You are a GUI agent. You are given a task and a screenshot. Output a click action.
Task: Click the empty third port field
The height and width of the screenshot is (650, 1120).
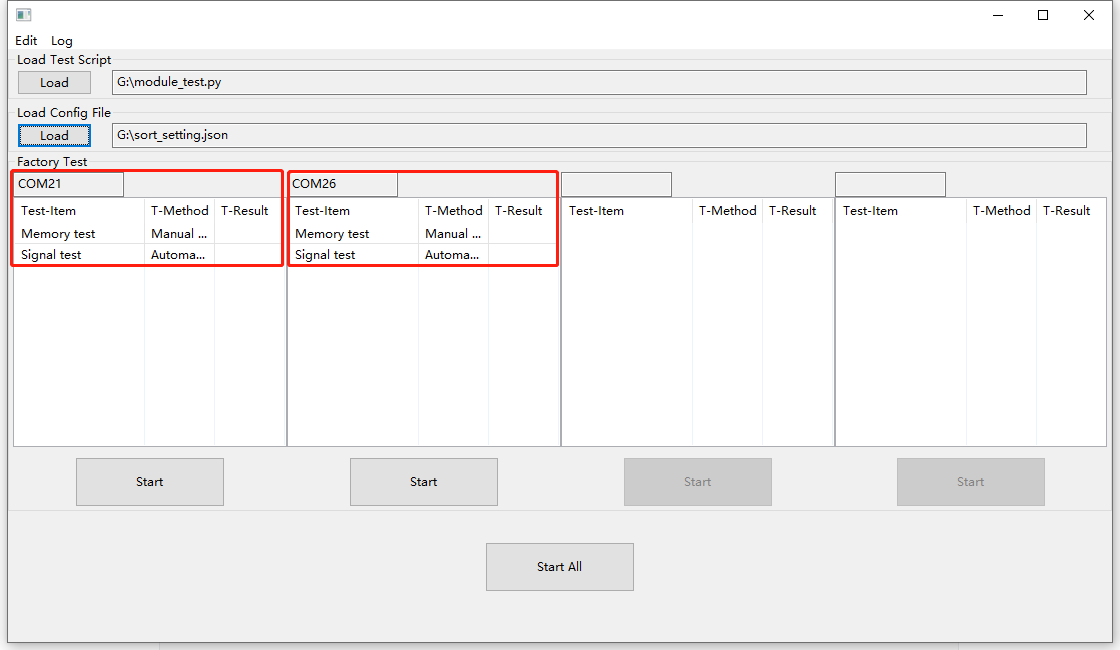tap(616, 184)
